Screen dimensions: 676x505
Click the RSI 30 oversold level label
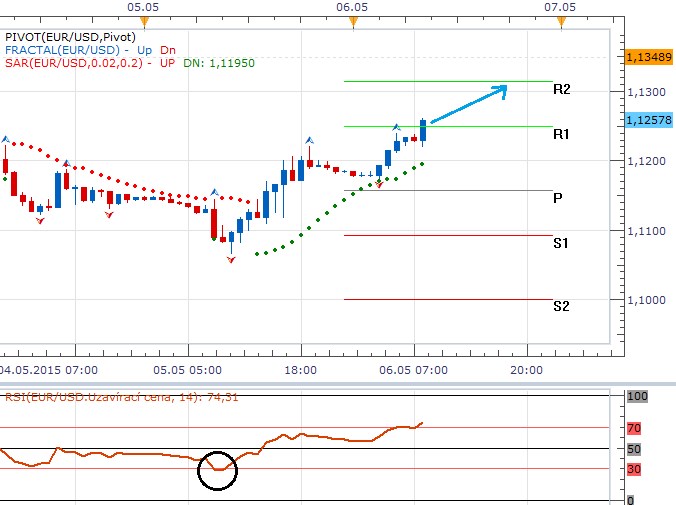tap(632, 468)
